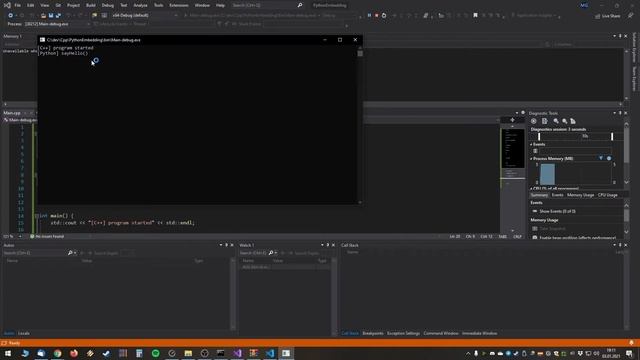
Task: Toggle the bookmark toolbar icon
Action: coord(475,15)
